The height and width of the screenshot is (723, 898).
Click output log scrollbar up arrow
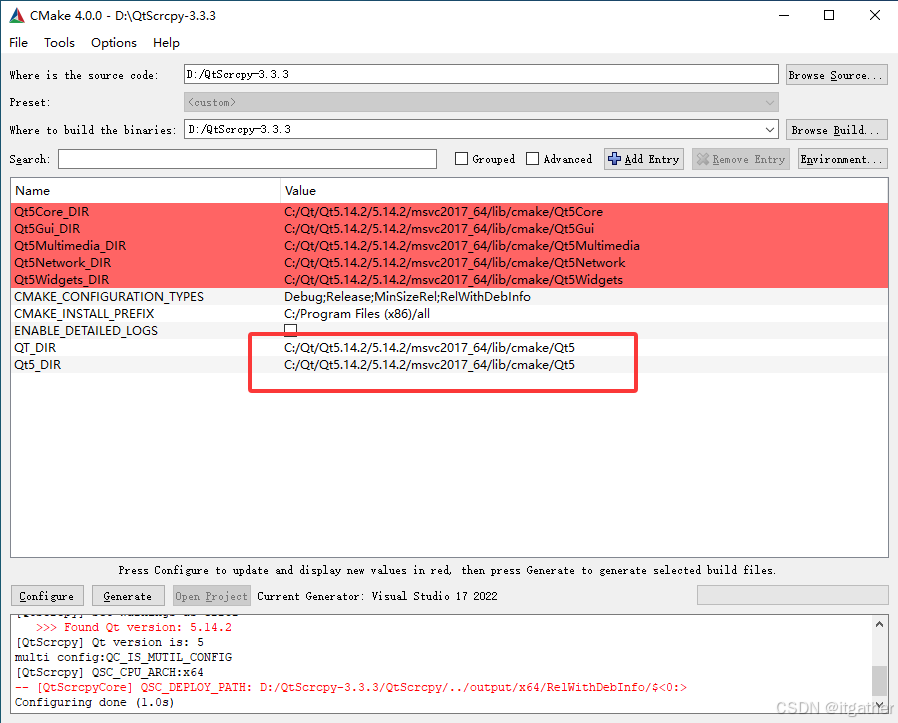879,624
